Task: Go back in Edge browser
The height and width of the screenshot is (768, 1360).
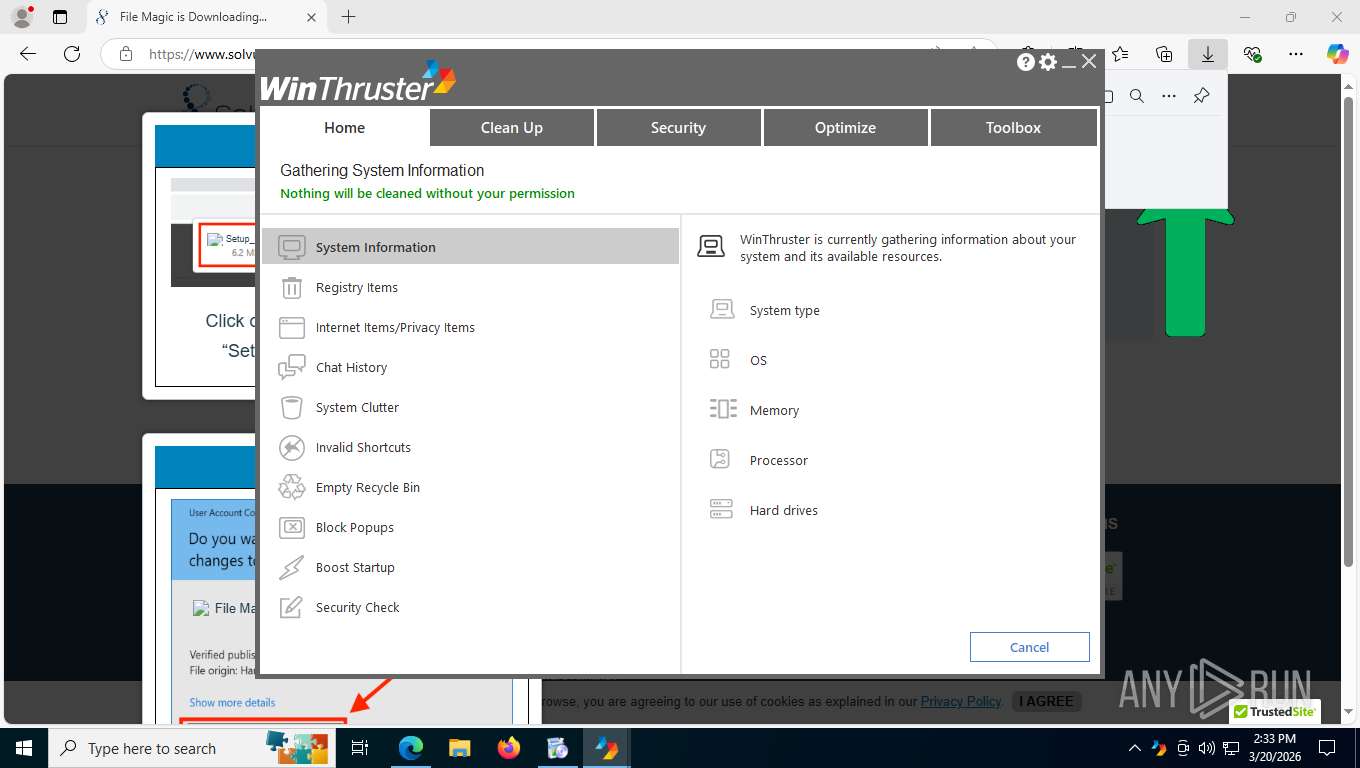Action: click(x=28, y=54)
